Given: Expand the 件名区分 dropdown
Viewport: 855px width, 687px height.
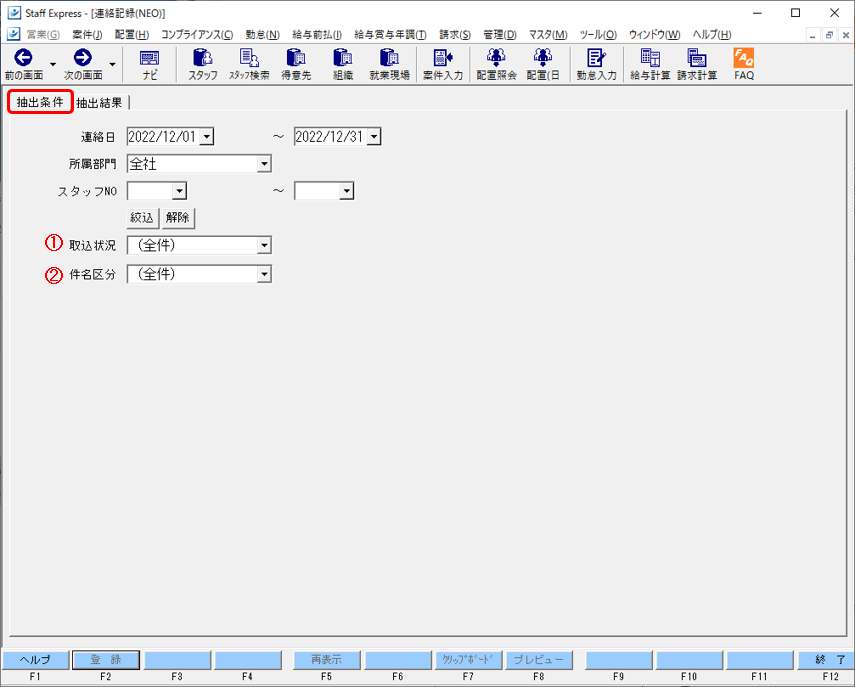Looking at the screenshot, I should click(x=264, y=274).
